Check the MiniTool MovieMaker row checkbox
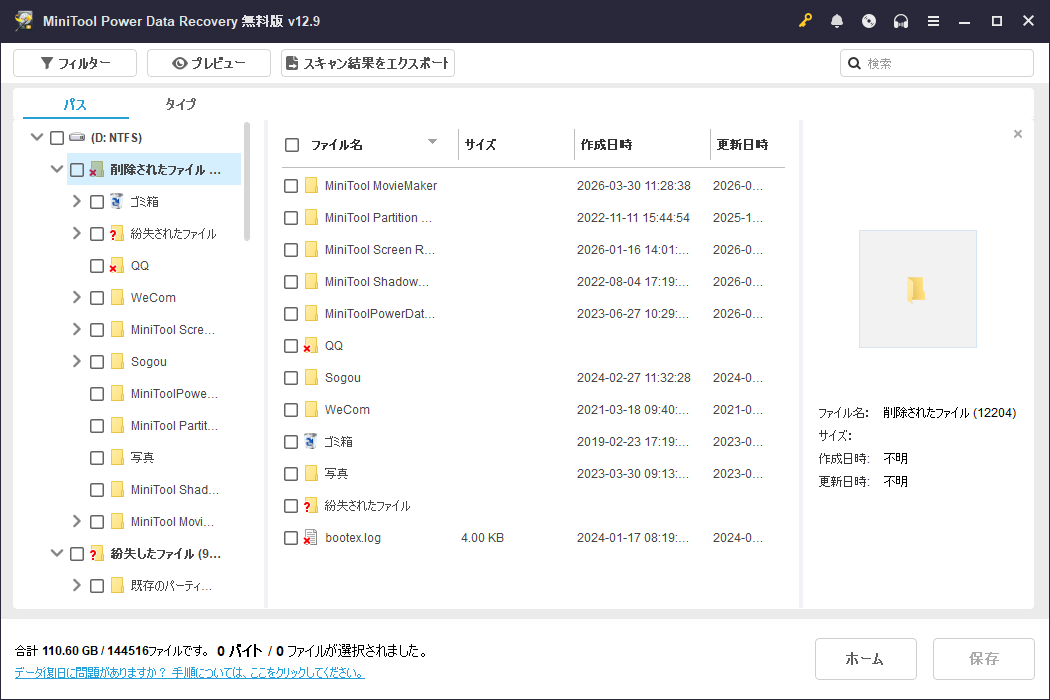This screenshot has height=700, width=1050. coord(291,186)
